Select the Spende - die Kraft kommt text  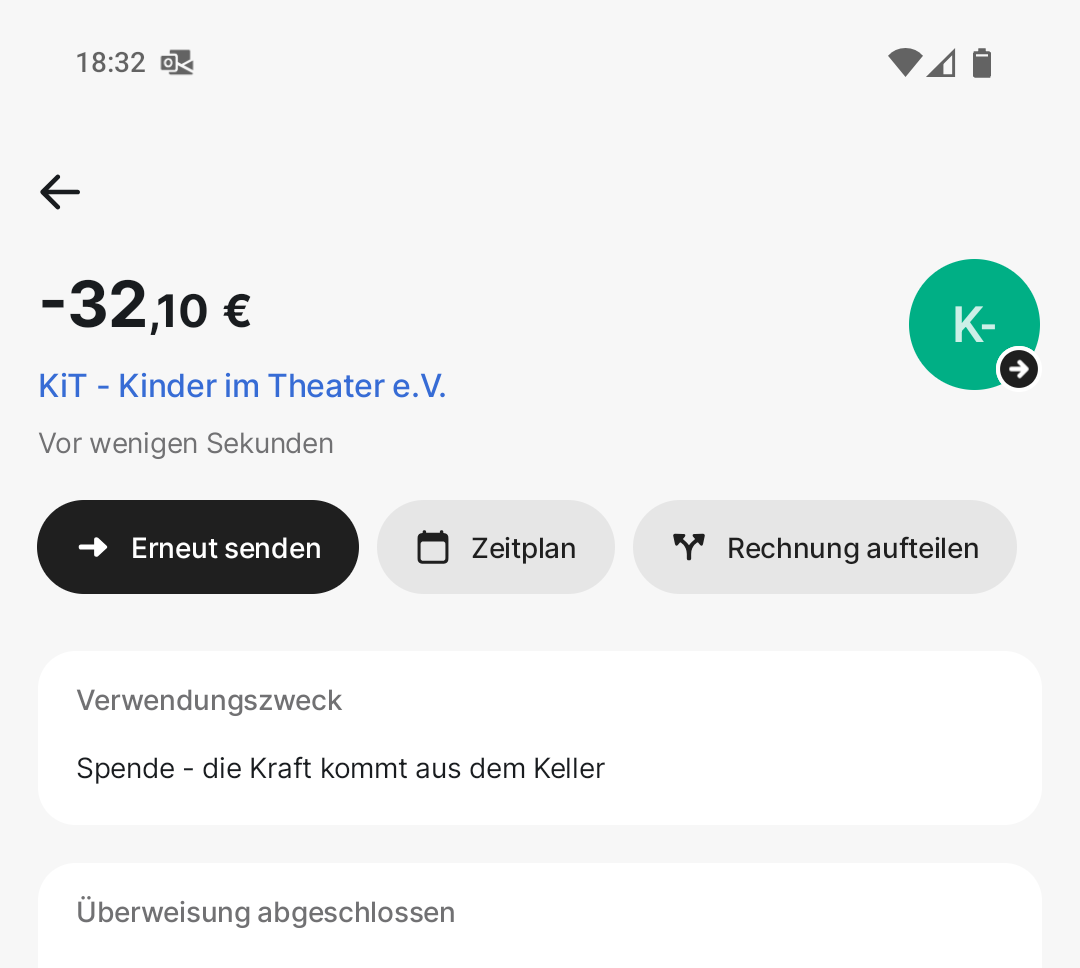pyautogui.click(x=341, y=768)
